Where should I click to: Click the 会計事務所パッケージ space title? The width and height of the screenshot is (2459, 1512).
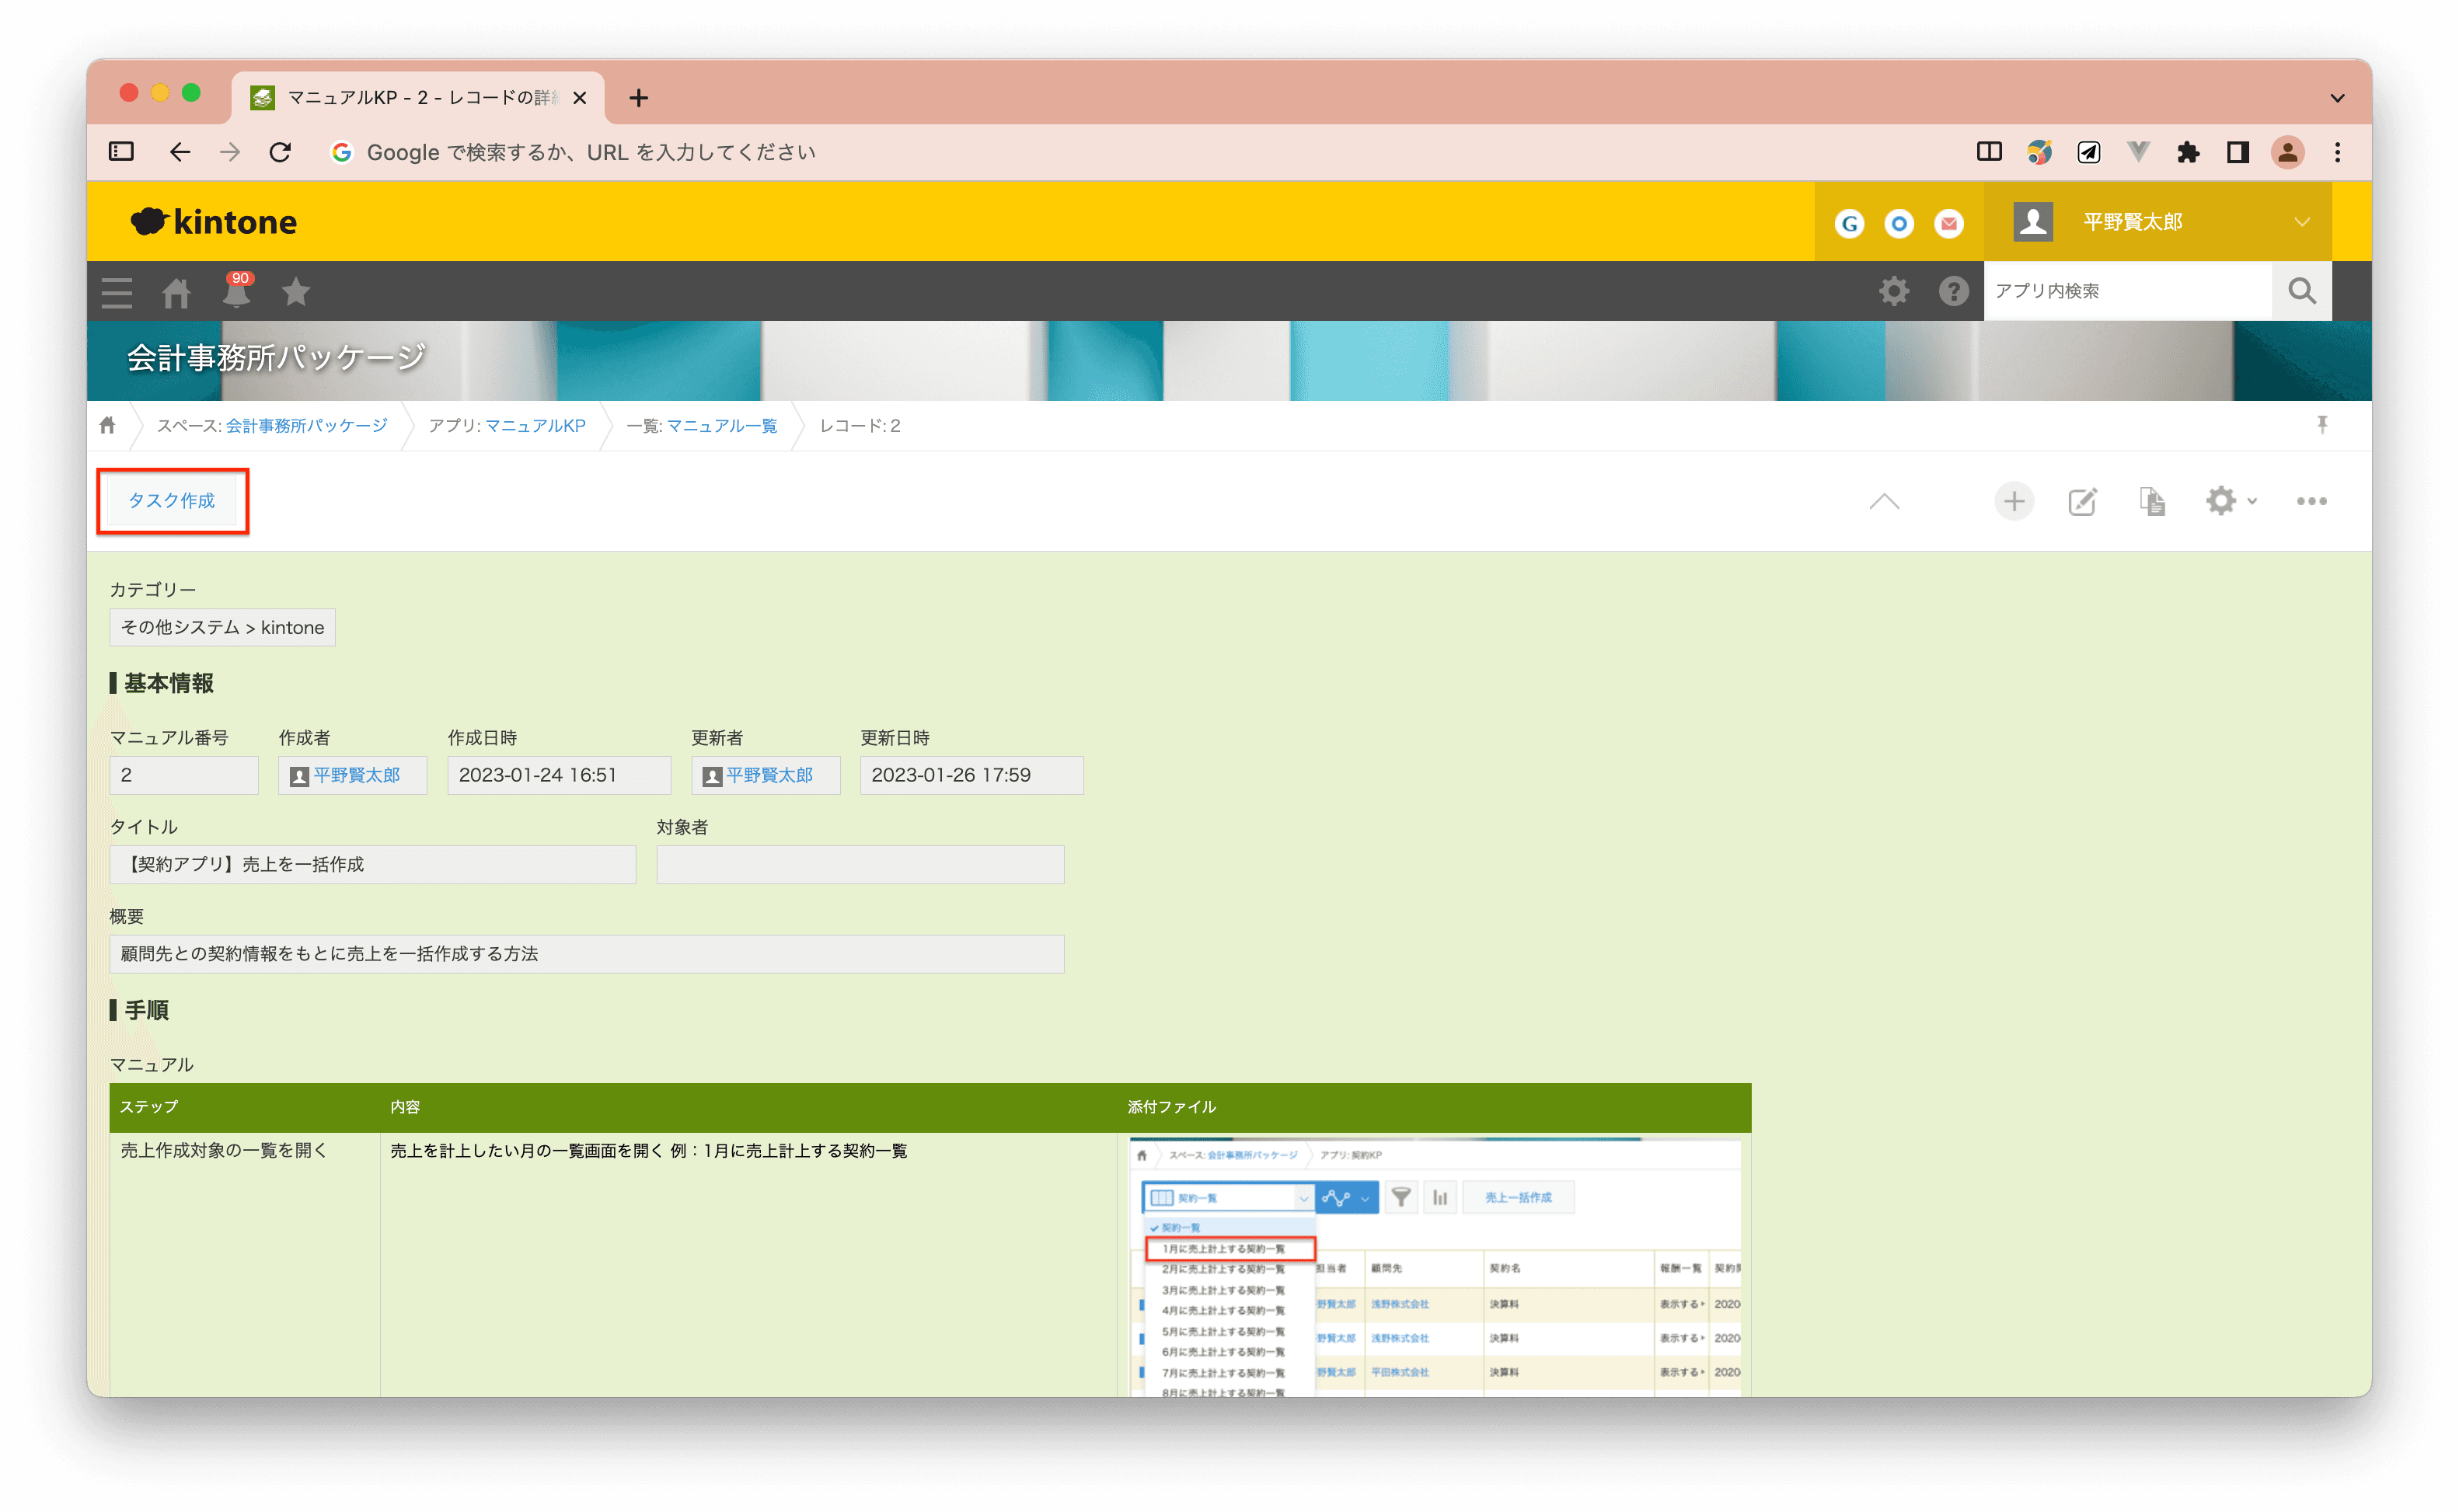[276, 357]
